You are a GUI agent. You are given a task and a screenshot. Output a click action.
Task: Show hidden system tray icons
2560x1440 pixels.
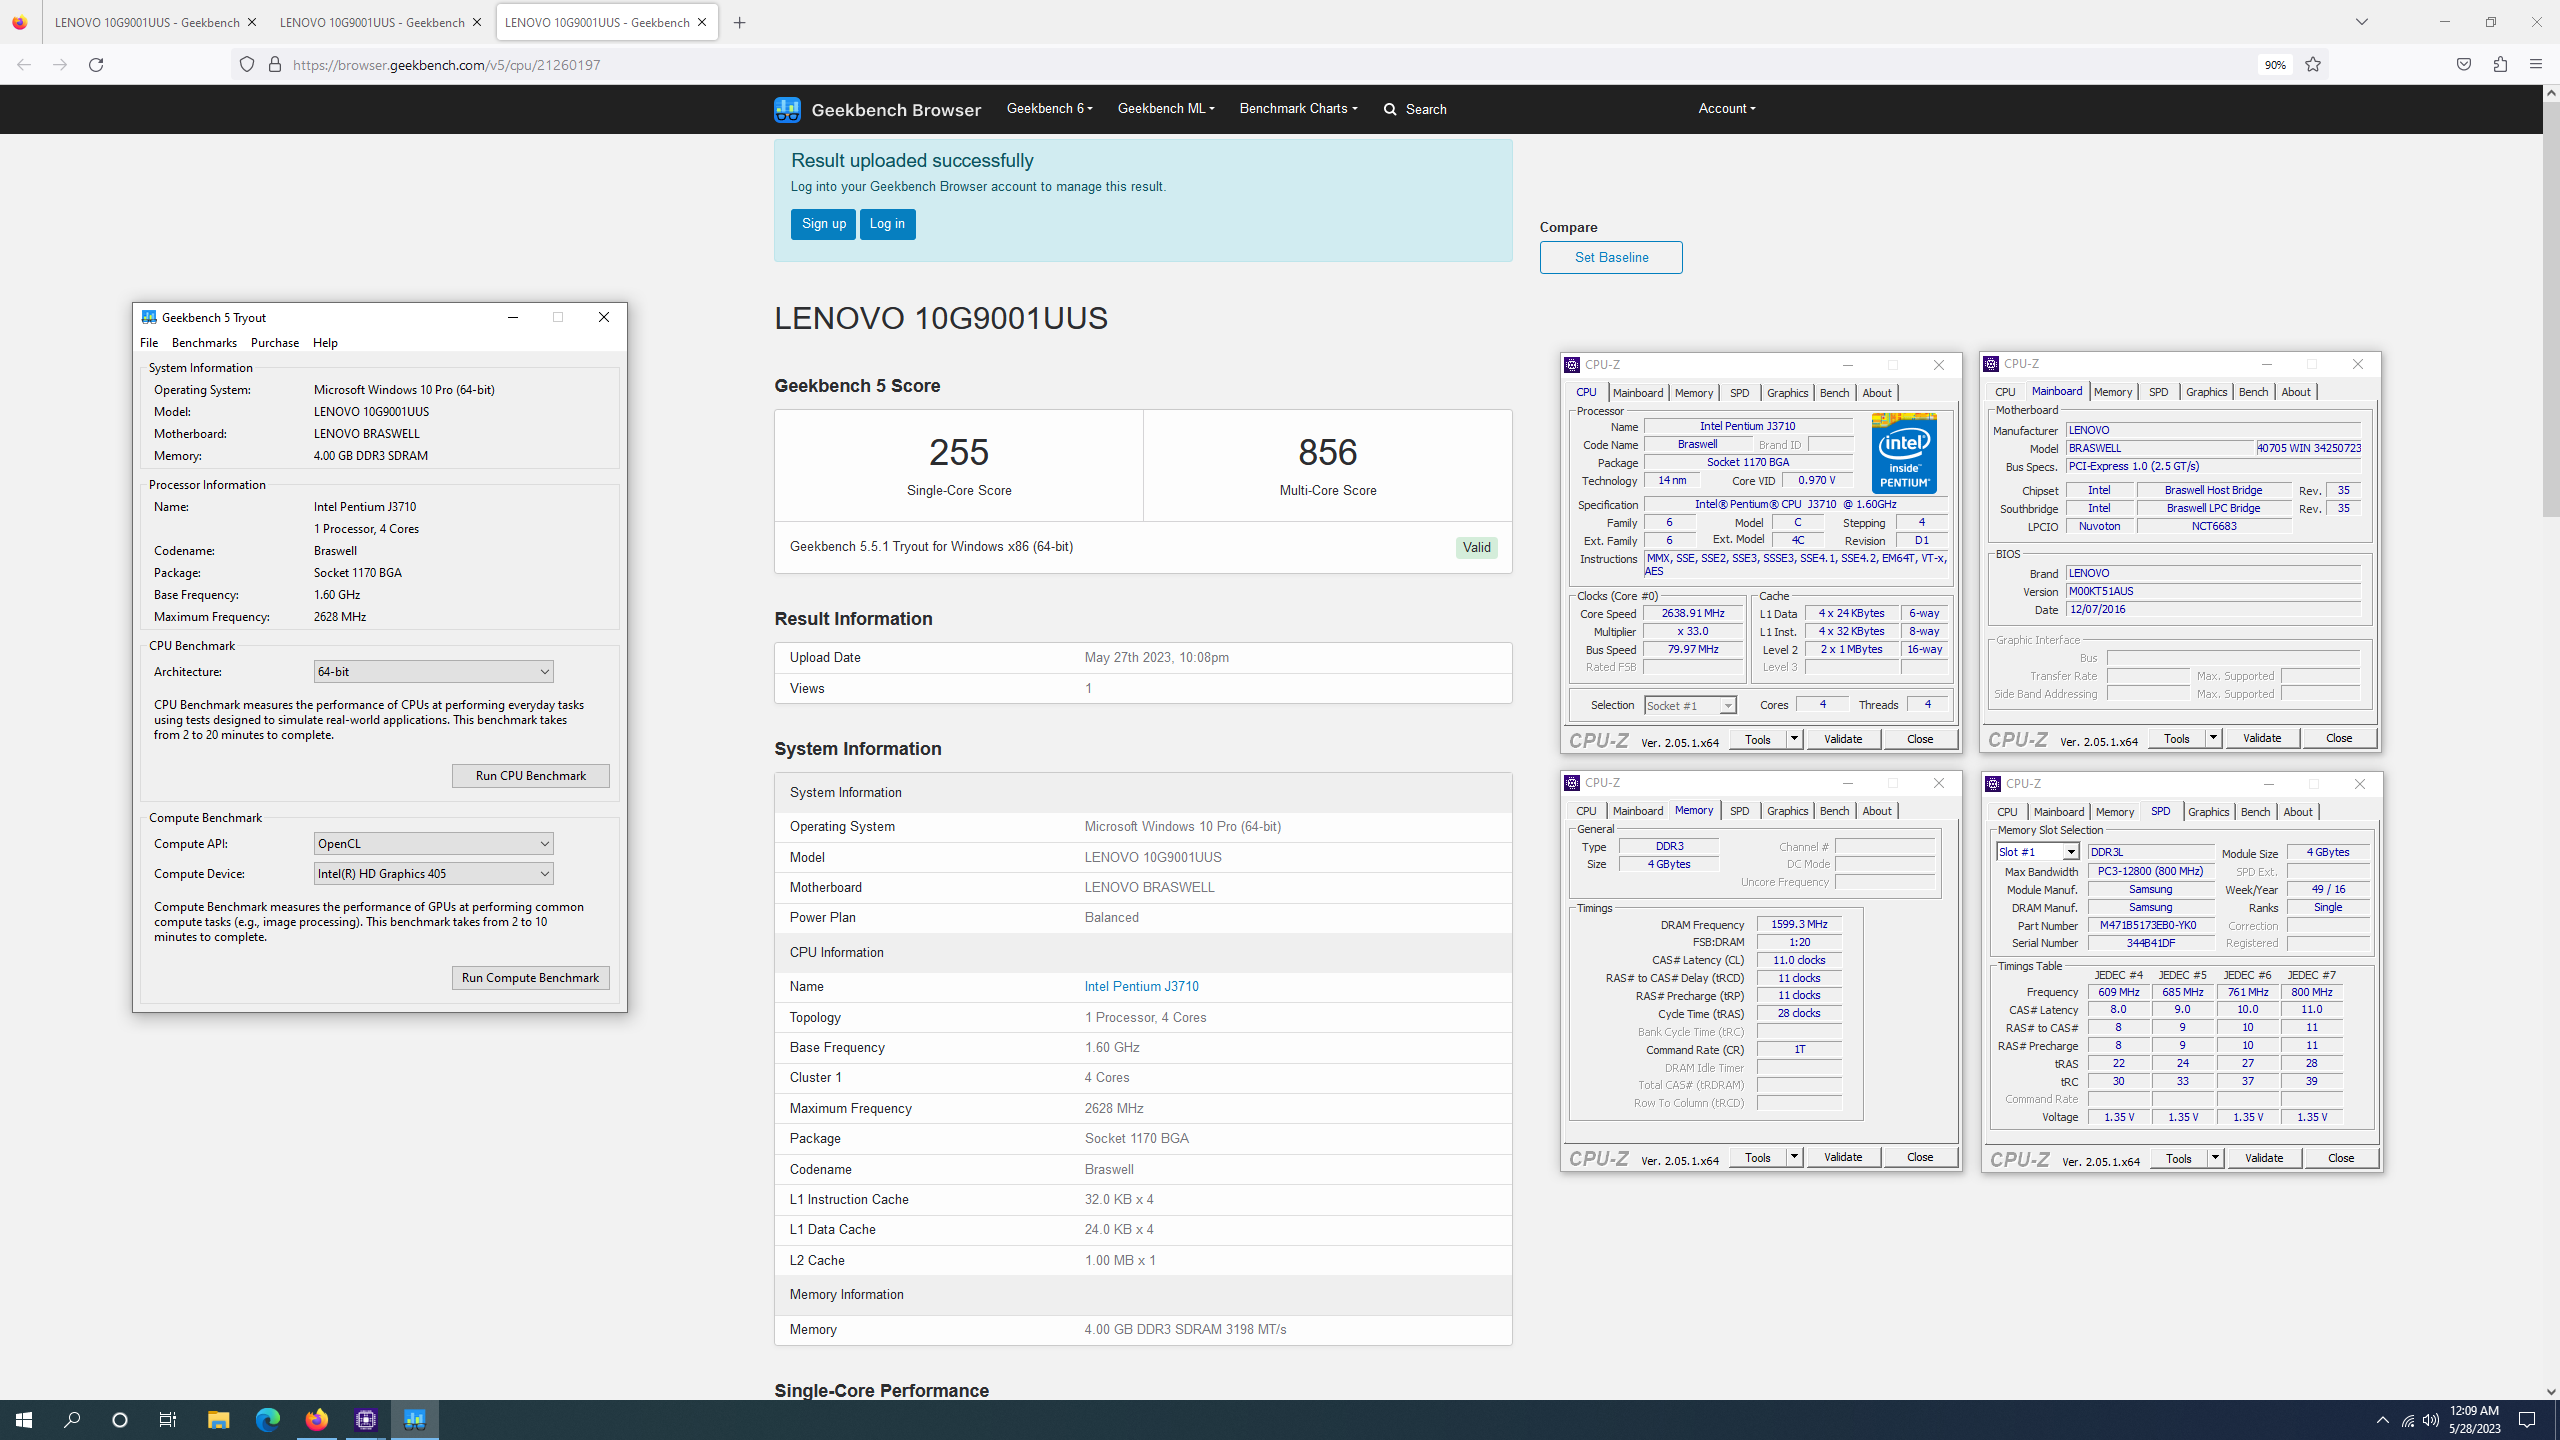[2382, 1420]
